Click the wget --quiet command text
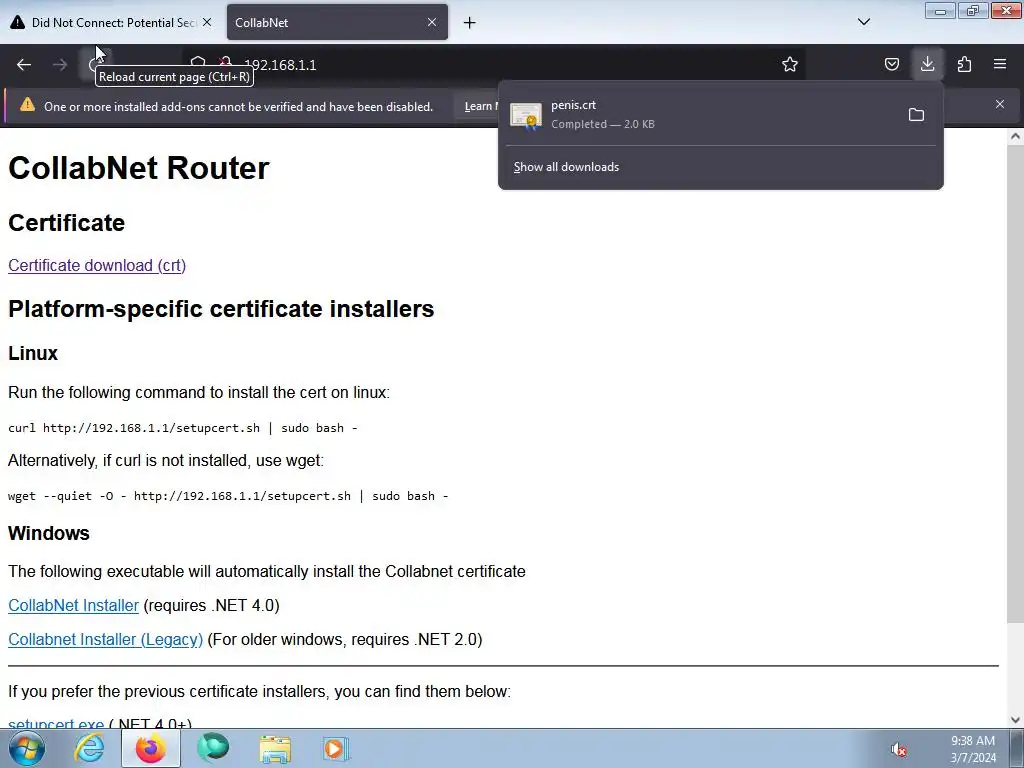Screen dimensions: 1024x768 pos(228,496)
